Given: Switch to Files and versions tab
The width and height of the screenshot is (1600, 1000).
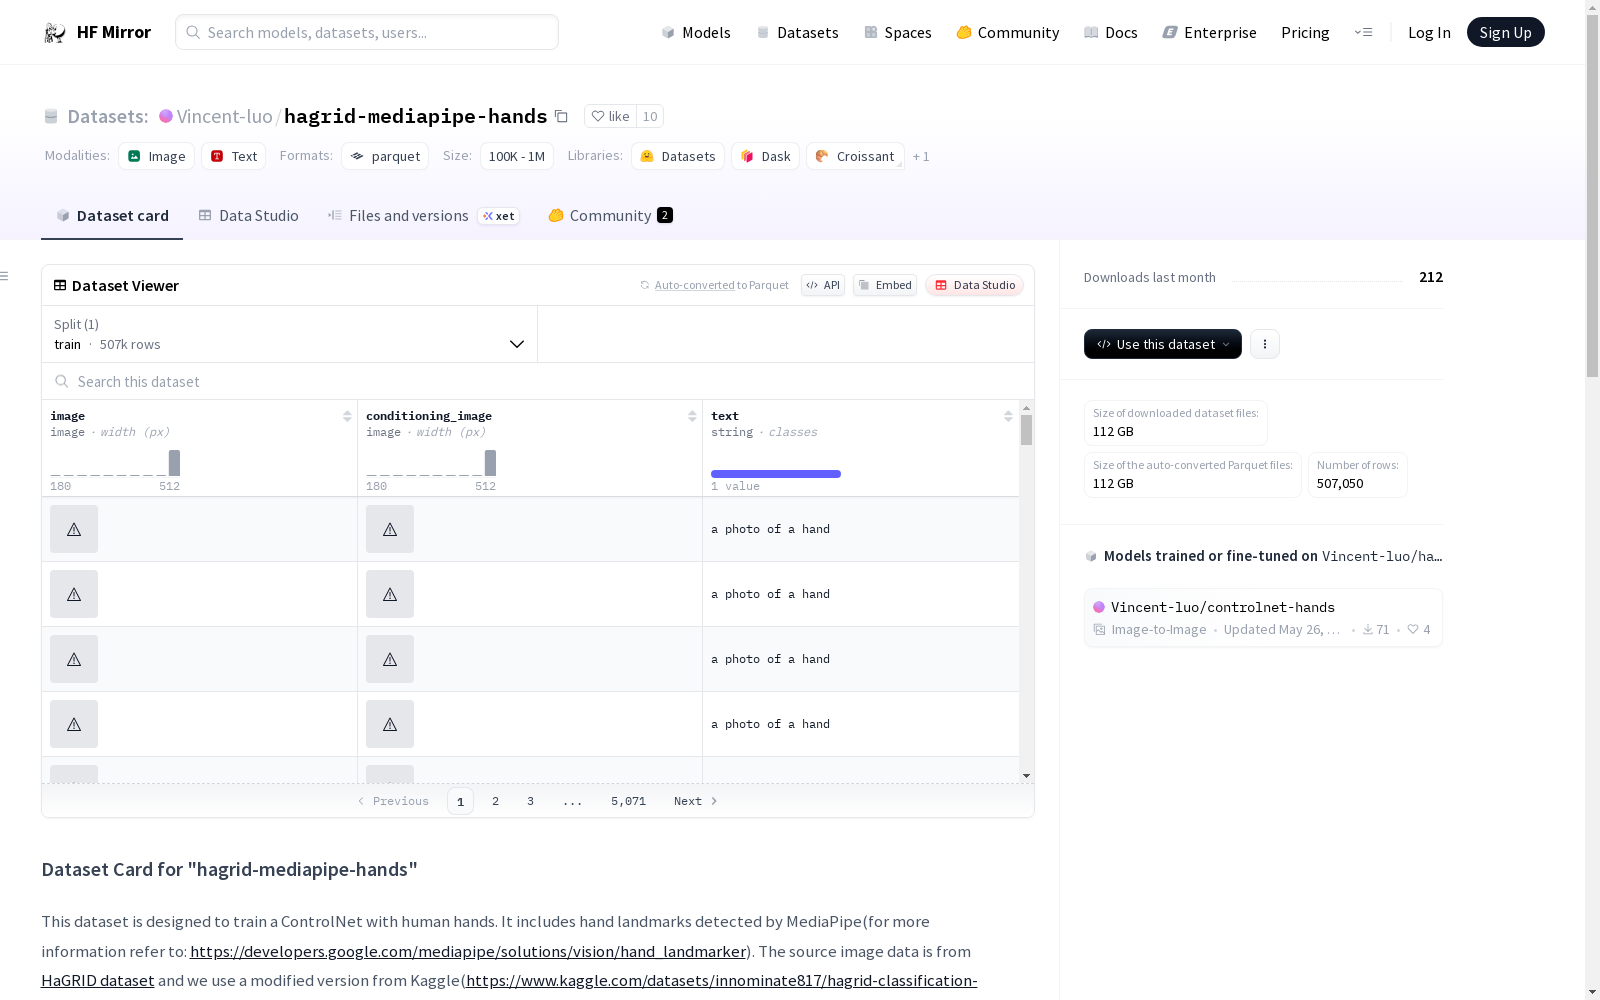Looking at the screenshot, I should (x=408, y=216).
